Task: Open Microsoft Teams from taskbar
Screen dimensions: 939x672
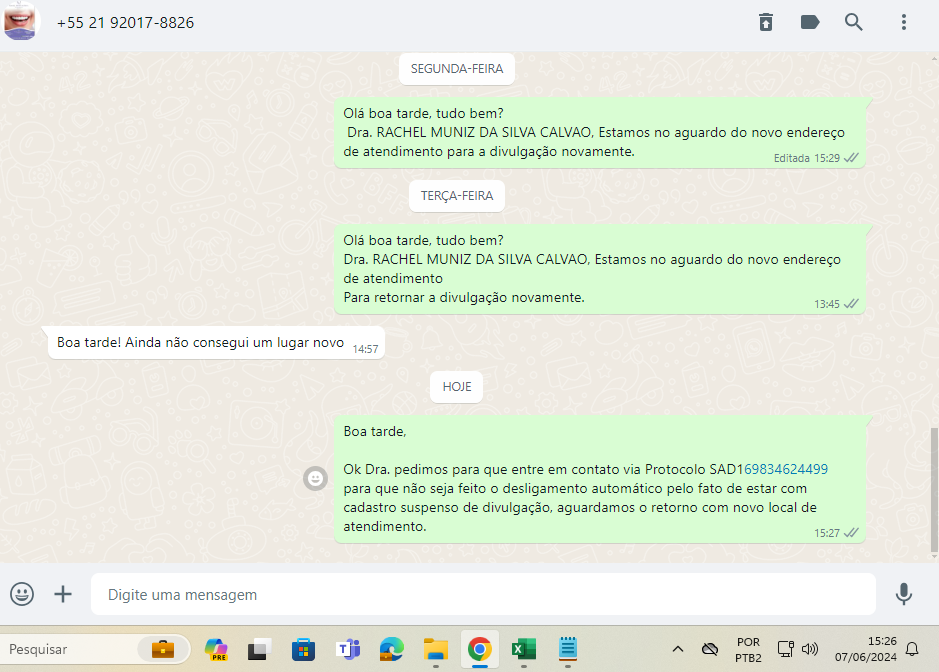Action: point(348,649)
